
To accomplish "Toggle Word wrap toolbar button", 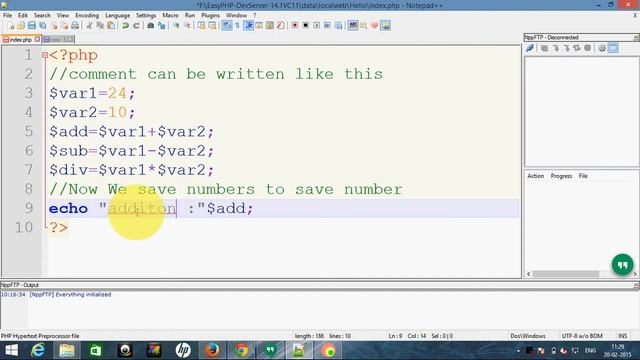I will [x=227, y=26].
